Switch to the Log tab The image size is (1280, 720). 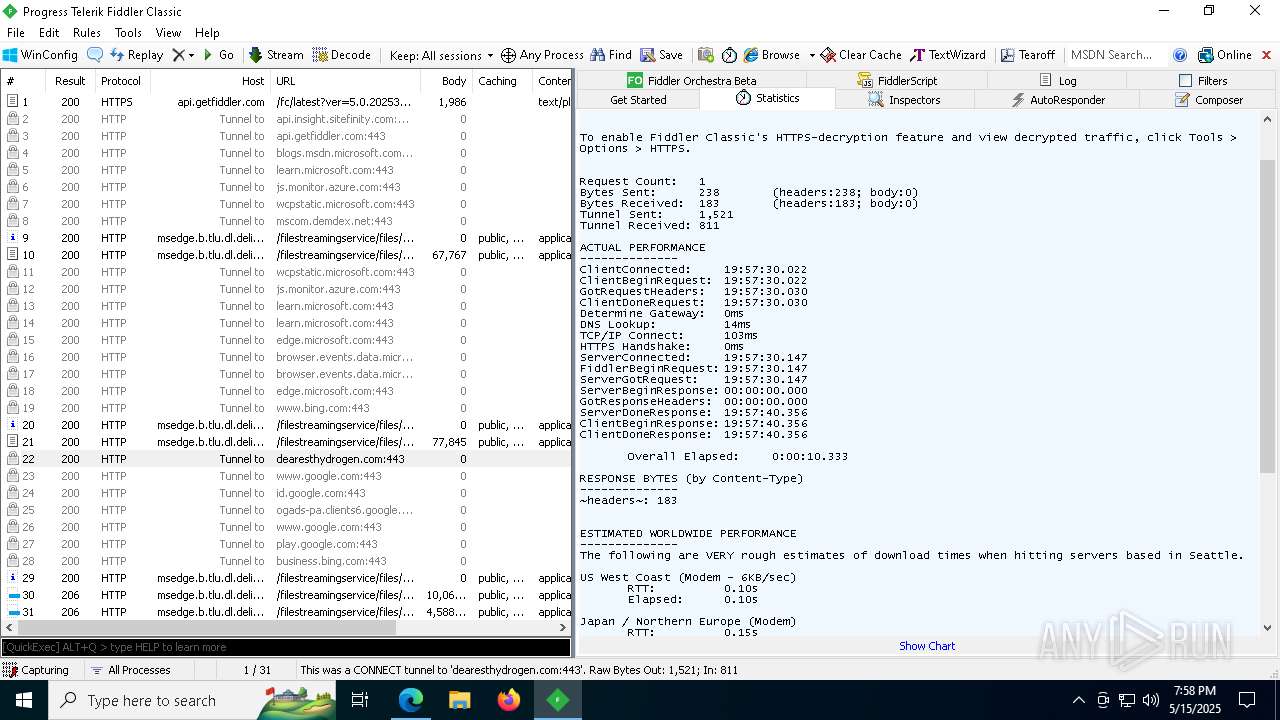1058,80
